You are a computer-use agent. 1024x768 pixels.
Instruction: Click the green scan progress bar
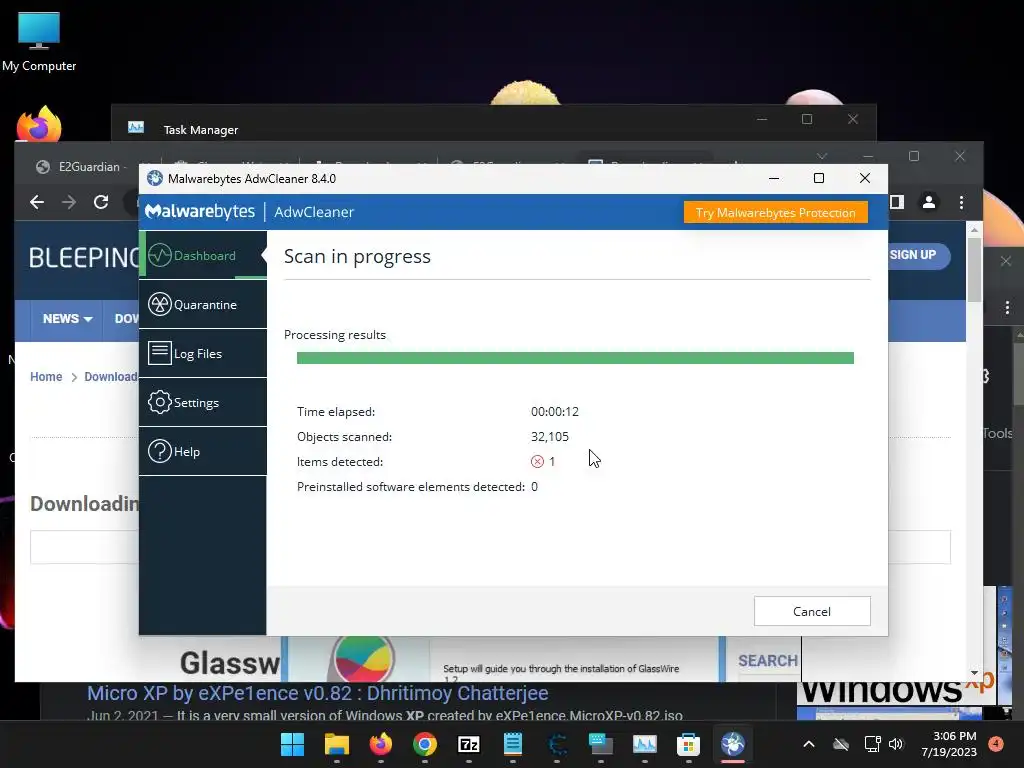(575, 358)
